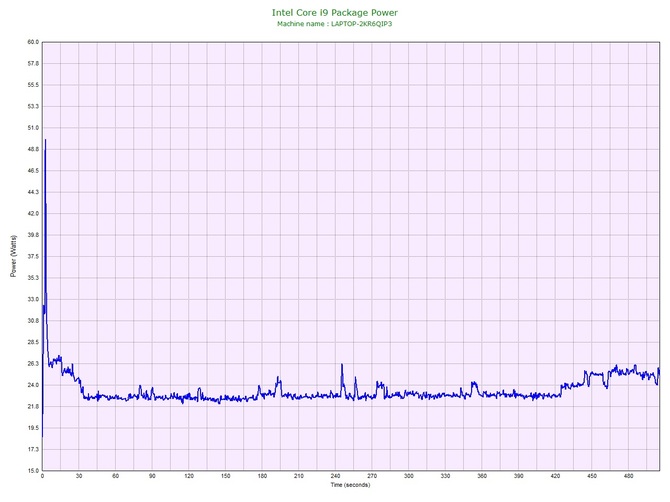Click the peak of the initial power spike
Image resolution: width=670 pixels, height=502 pixels.
tap(45, 140)
